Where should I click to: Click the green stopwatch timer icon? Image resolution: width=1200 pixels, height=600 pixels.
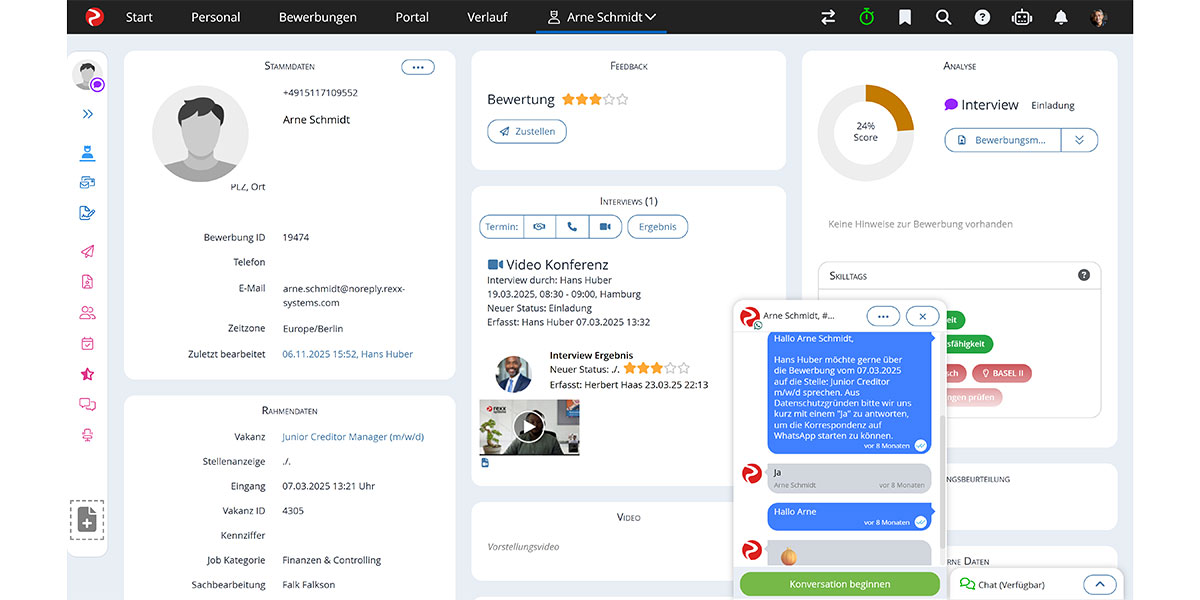pos(866,16)
